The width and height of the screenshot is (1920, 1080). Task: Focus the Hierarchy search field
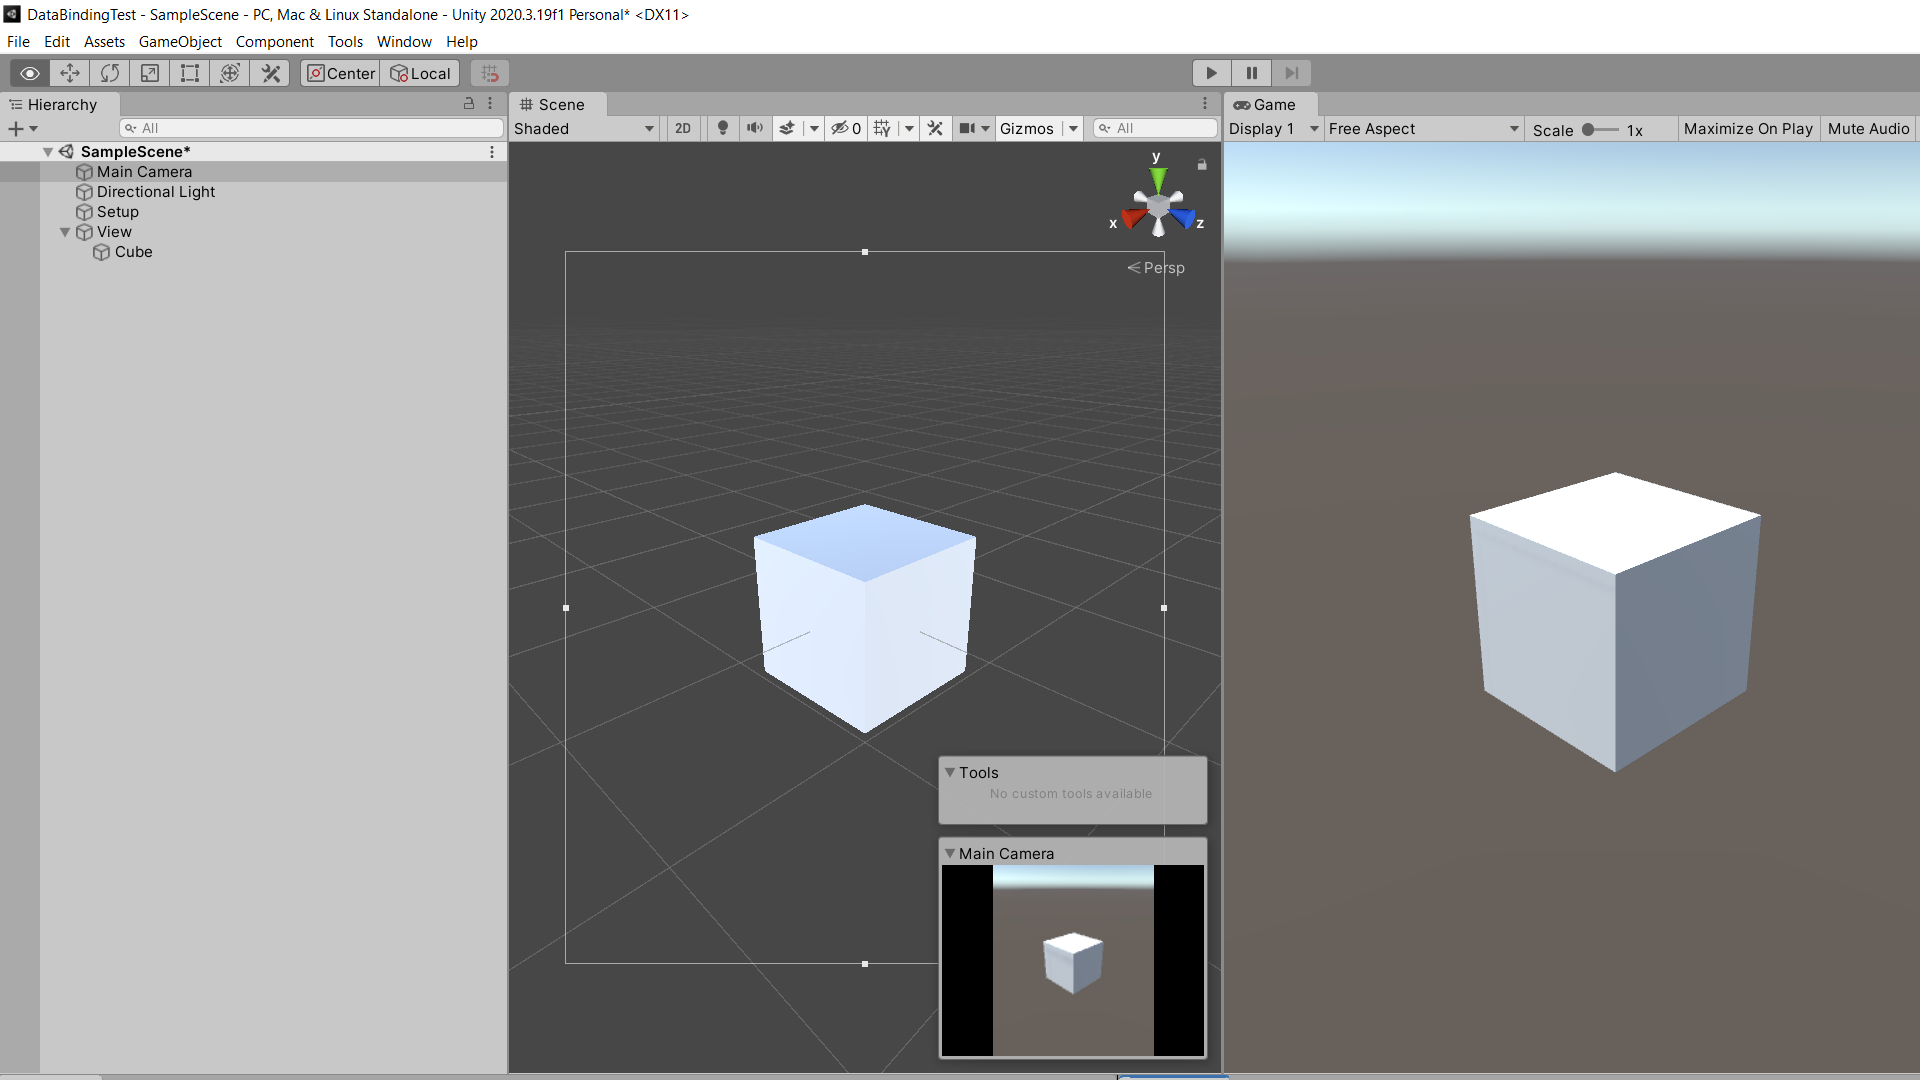pos(311,128)
